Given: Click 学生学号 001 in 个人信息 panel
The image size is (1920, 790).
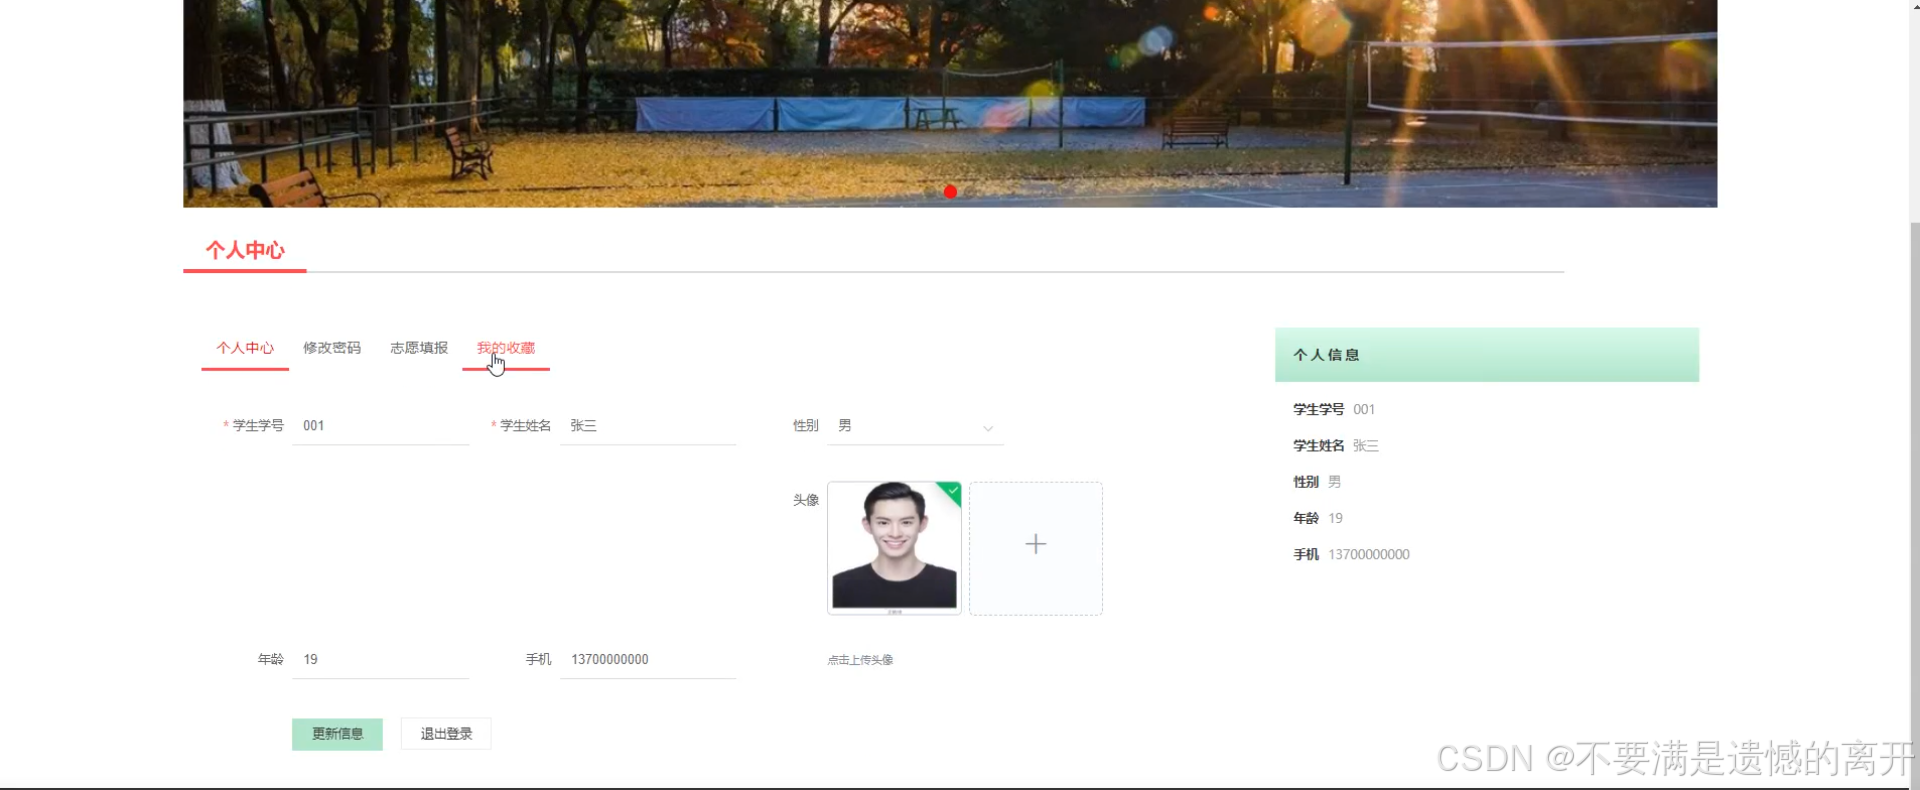Looking at the screenshot, I should coord(1334,410).
